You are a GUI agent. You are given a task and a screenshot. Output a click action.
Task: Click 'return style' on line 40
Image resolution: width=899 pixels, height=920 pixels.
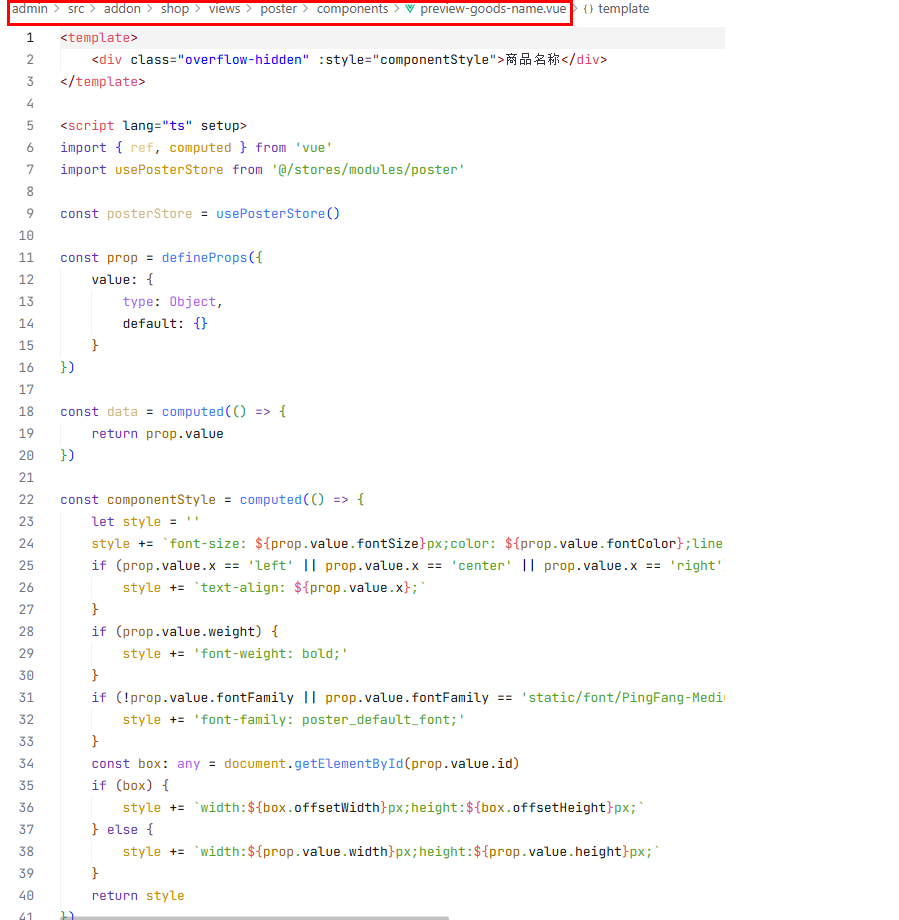(x=138, y=895)
